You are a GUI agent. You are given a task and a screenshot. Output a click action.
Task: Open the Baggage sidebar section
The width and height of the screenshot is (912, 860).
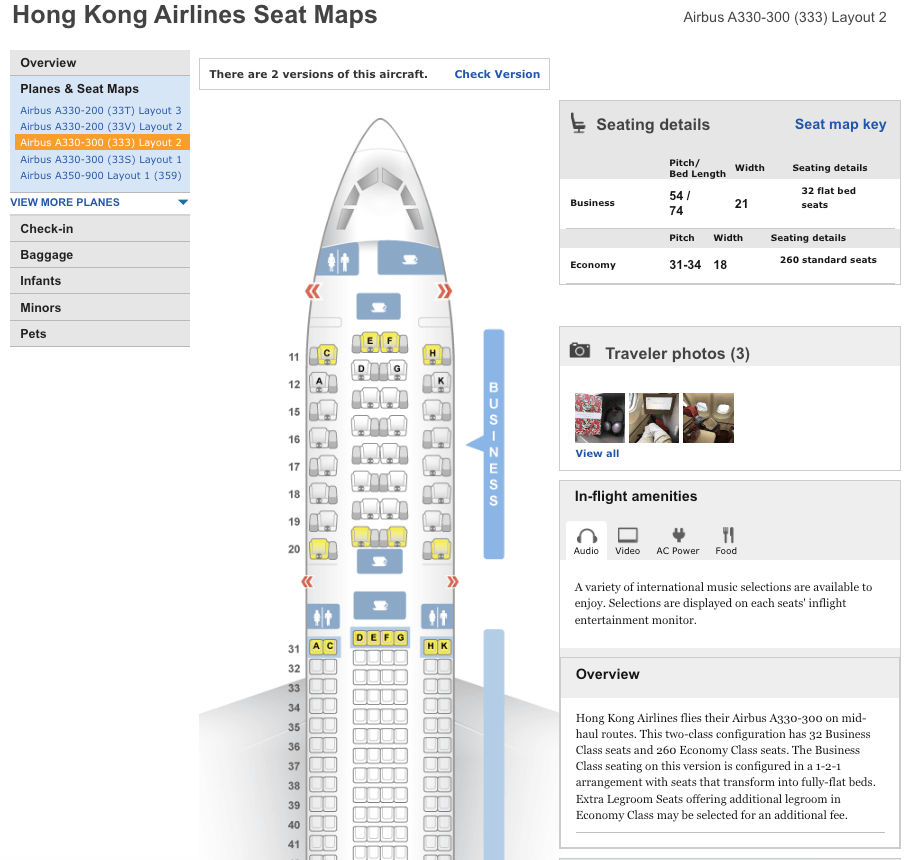coord(47,255)
